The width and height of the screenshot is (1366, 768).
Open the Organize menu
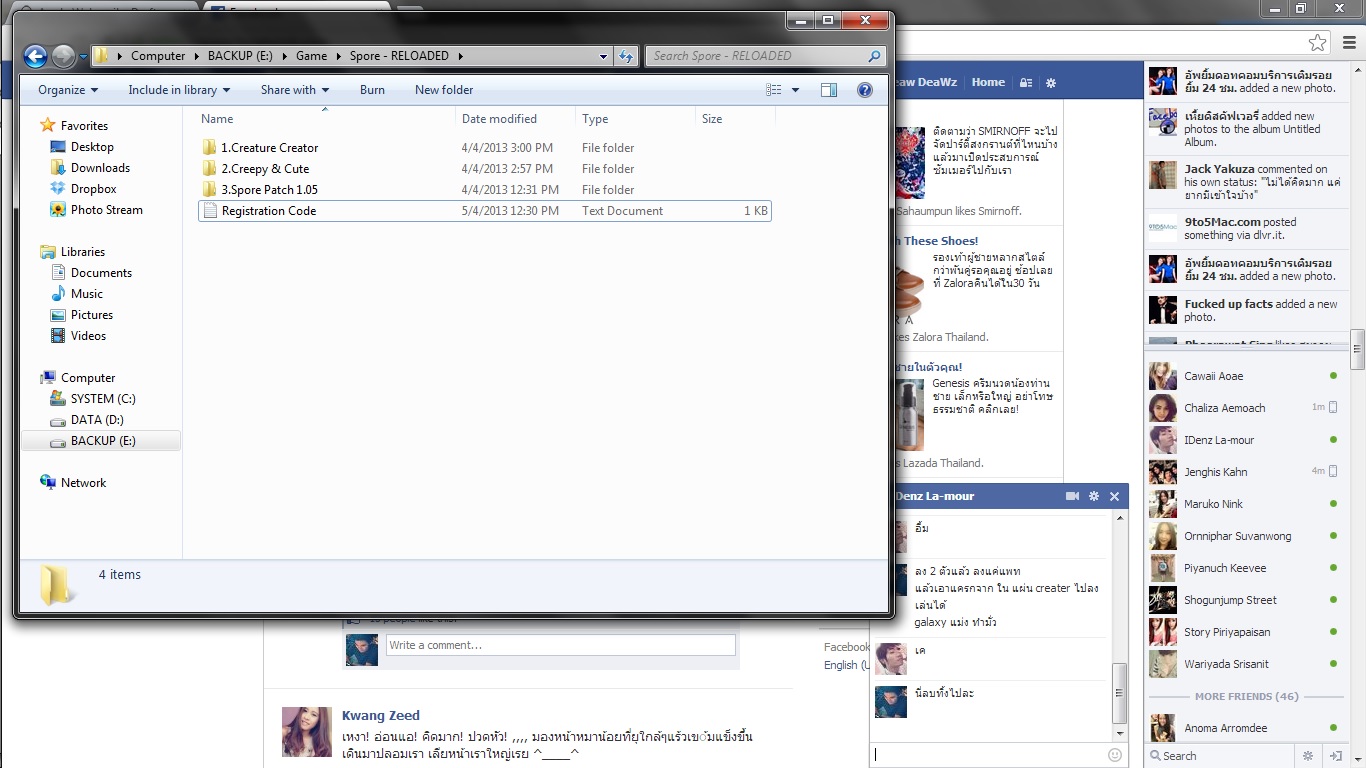pyautogui.click(x=68, y=90)
